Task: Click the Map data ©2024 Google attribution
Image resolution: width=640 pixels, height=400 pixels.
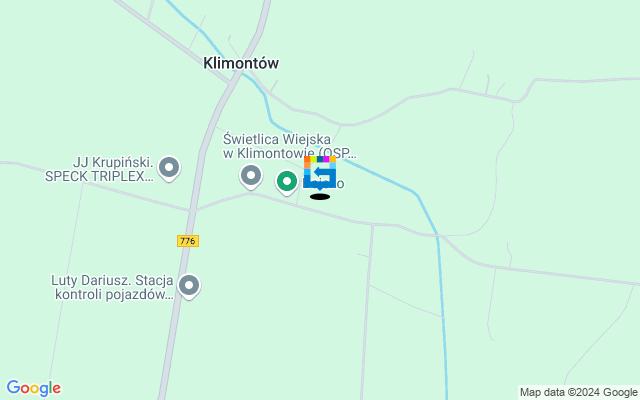Action: [578, 393]
